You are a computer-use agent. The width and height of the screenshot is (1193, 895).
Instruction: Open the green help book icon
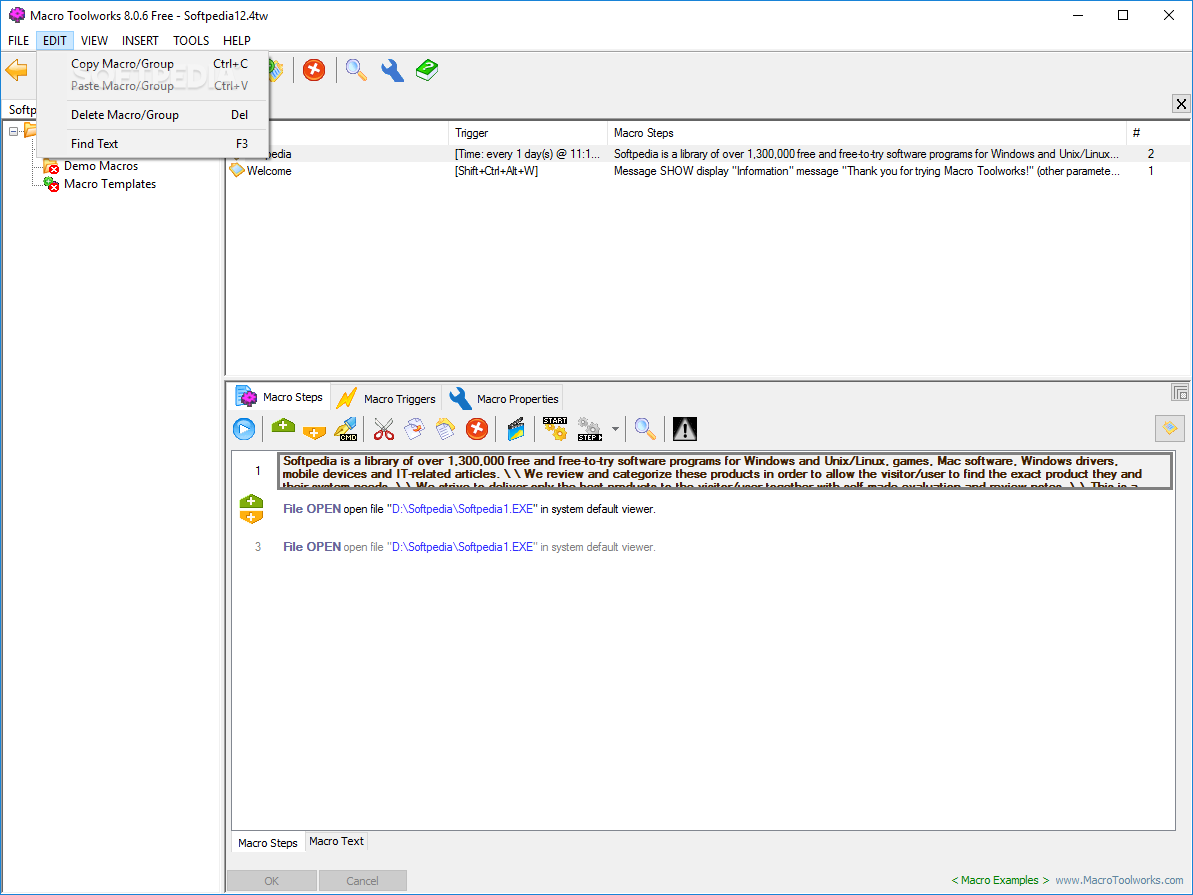427,70
